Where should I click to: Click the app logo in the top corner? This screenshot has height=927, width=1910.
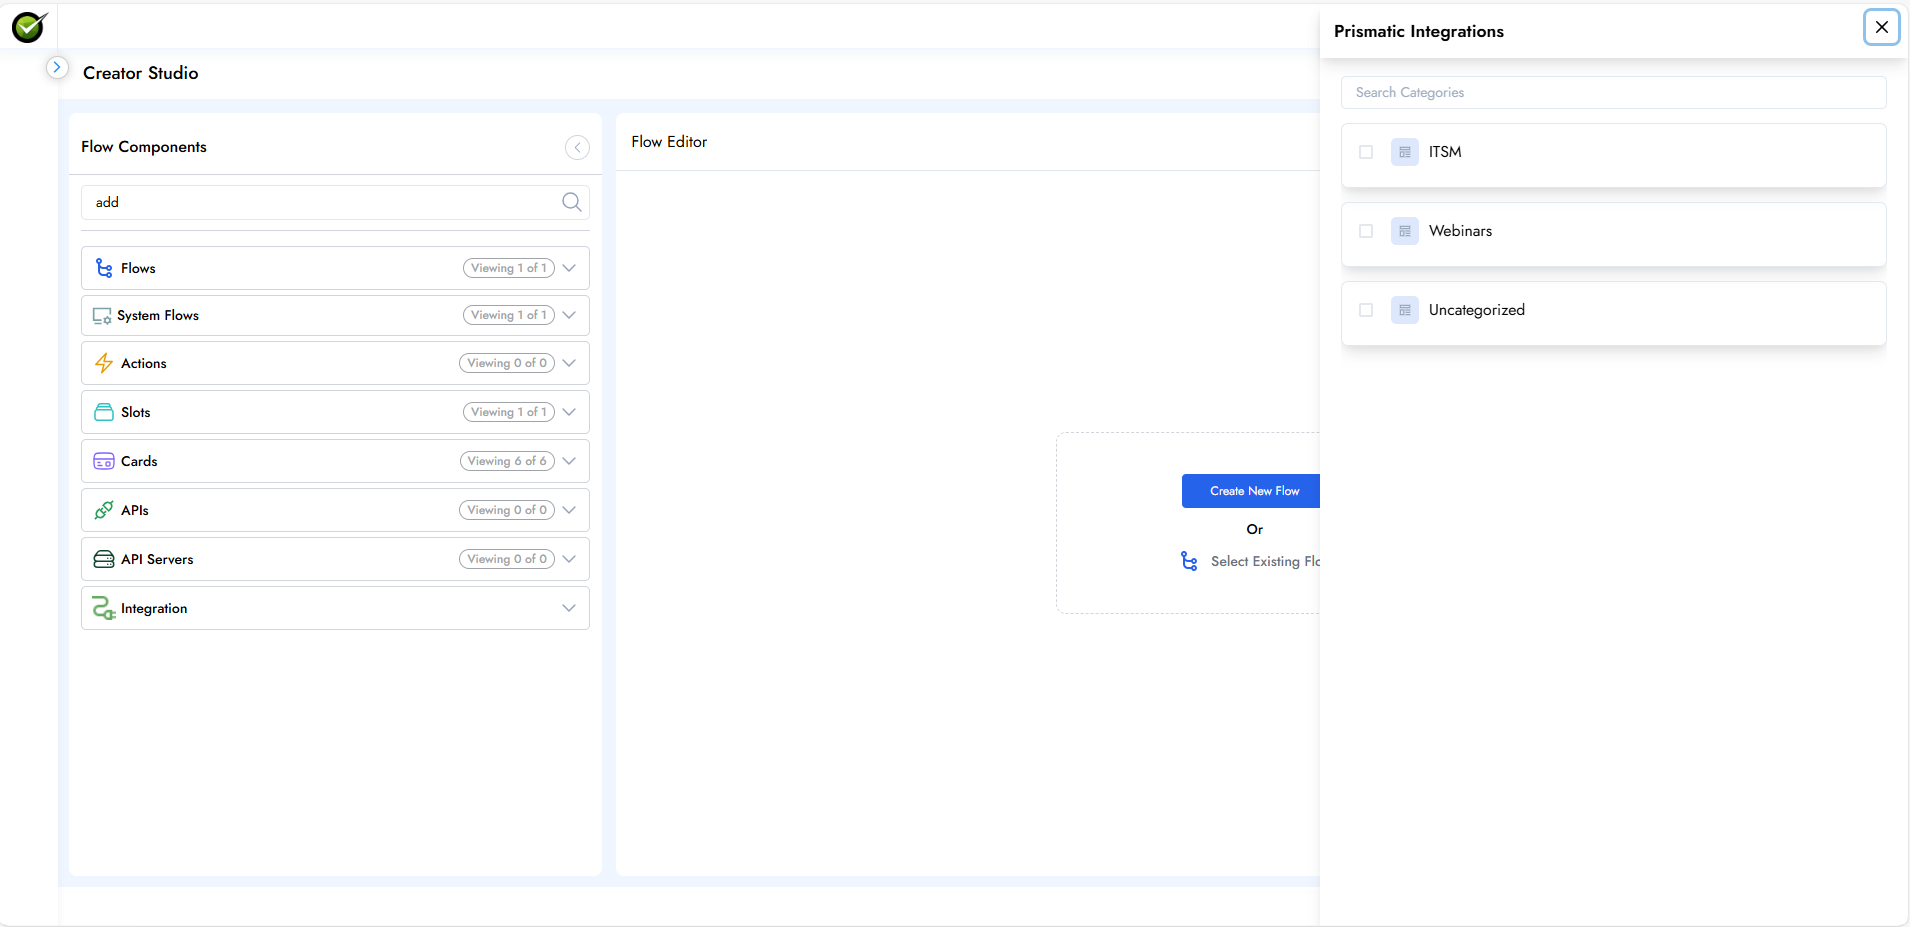tap(29, 26)
